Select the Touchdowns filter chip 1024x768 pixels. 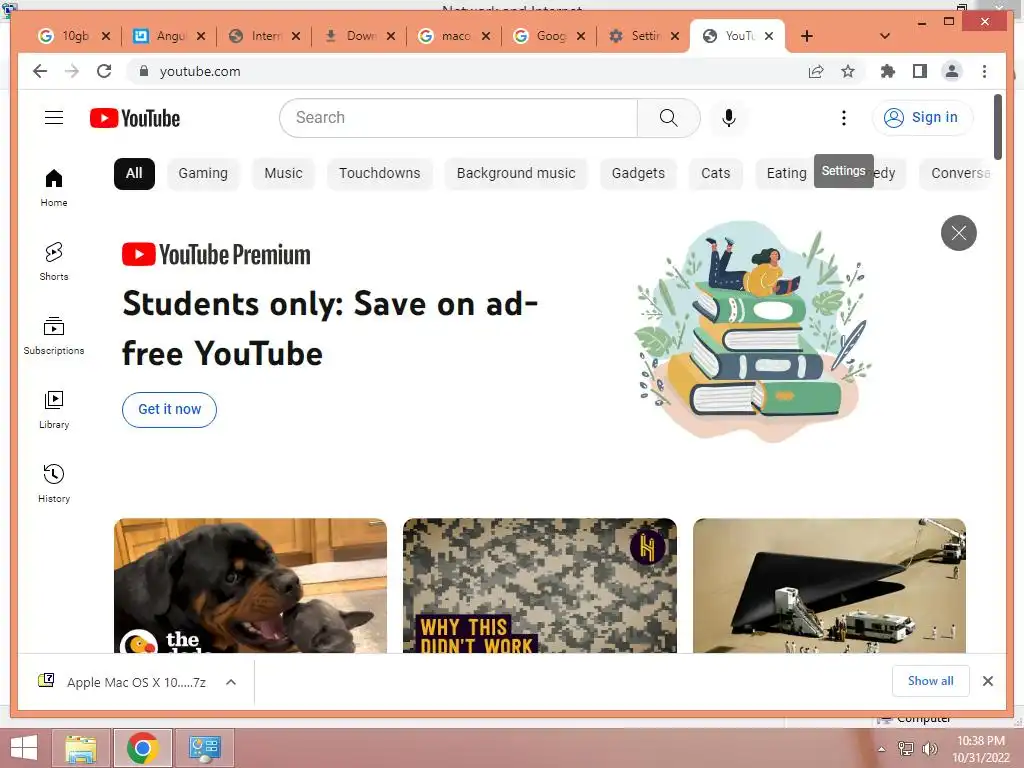pyautogui.click(x=379, y=174)
